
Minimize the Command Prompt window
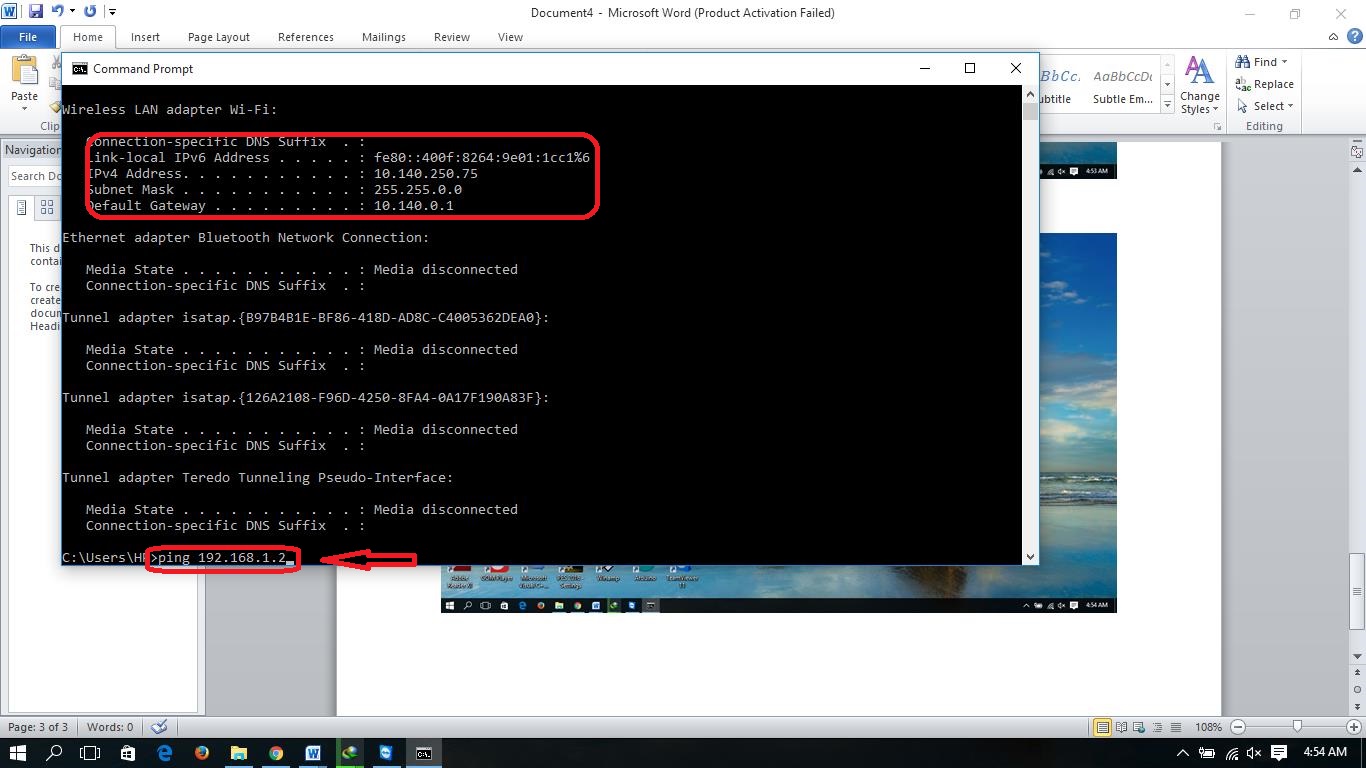(x=924, y=68)
